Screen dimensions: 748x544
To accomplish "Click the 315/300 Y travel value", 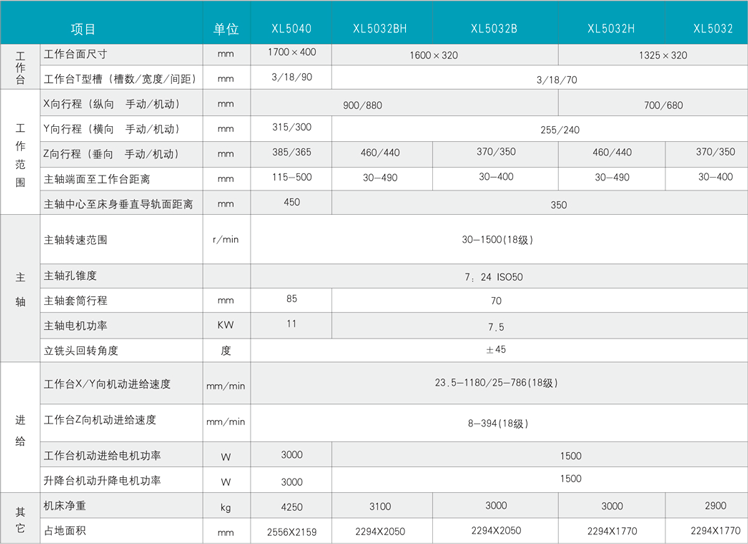I will pyautogui.click(x=292, y=127).
